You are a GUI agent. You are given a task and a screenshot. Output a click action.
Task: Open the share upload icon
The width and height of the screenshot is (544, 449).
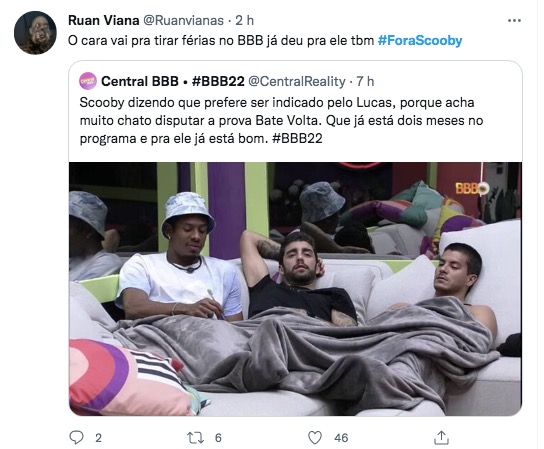pyautogui.click(x=441, y=438)
